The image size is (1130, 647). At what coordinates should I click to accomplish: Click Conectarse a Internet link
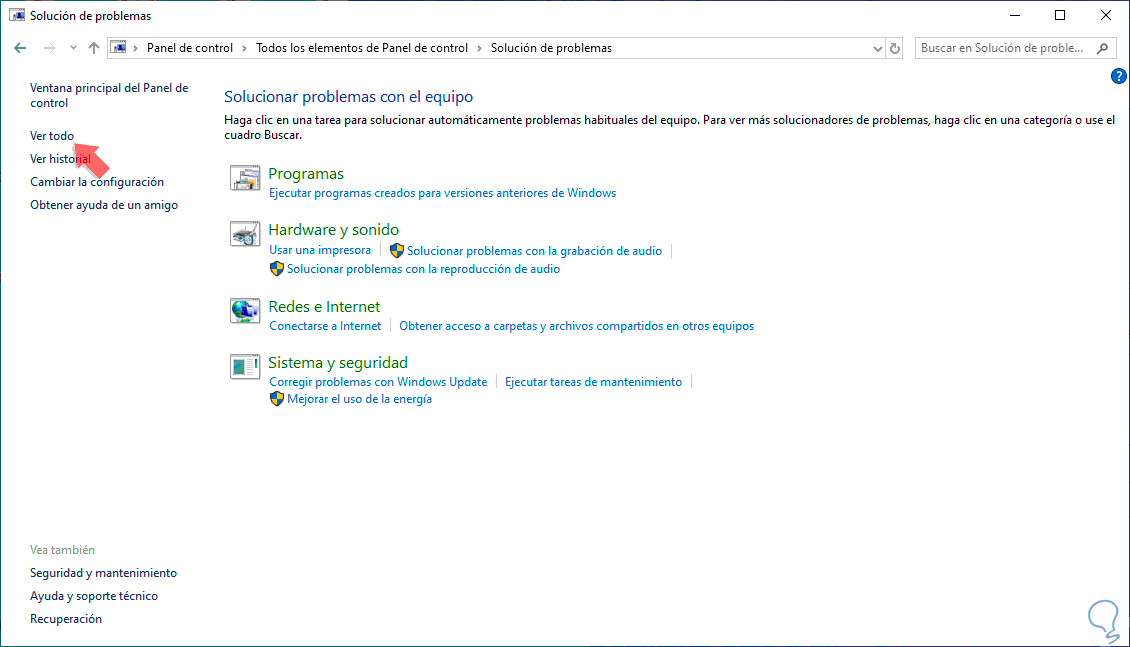[325, 326]
